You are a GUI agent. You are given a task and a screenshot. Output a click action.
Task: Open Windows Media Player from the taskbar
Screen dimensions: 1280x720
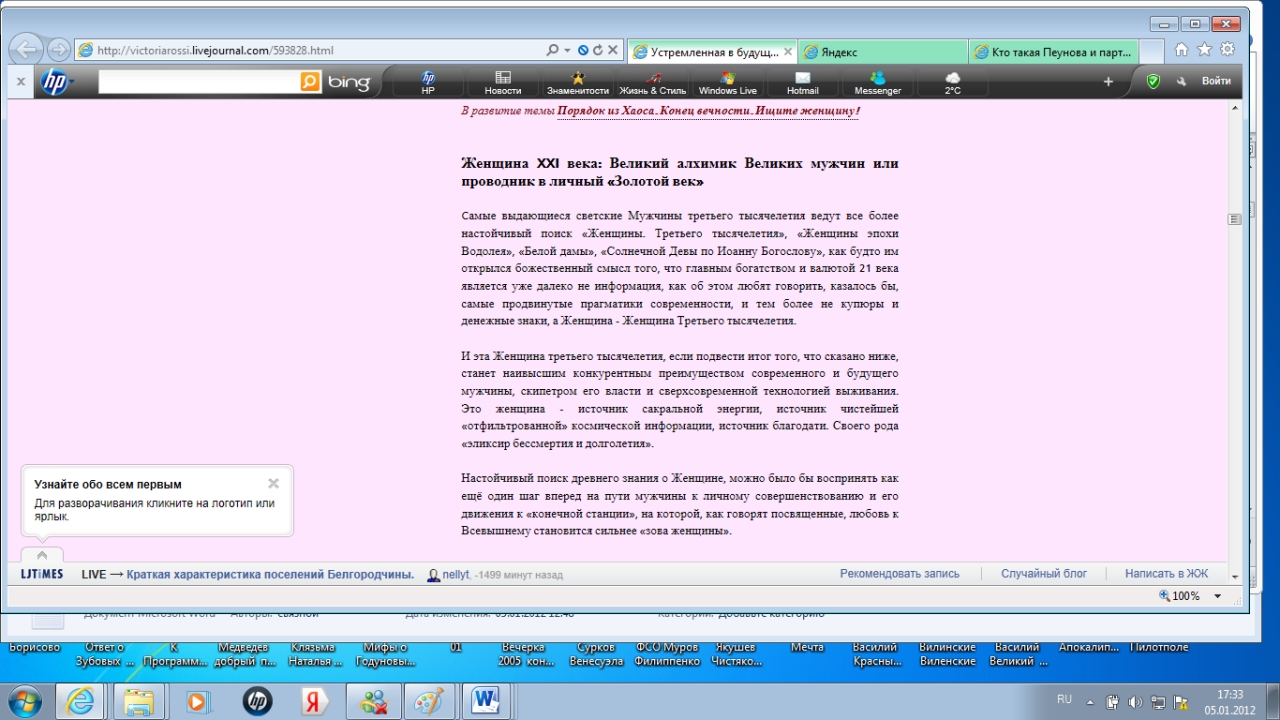(197, 701)
